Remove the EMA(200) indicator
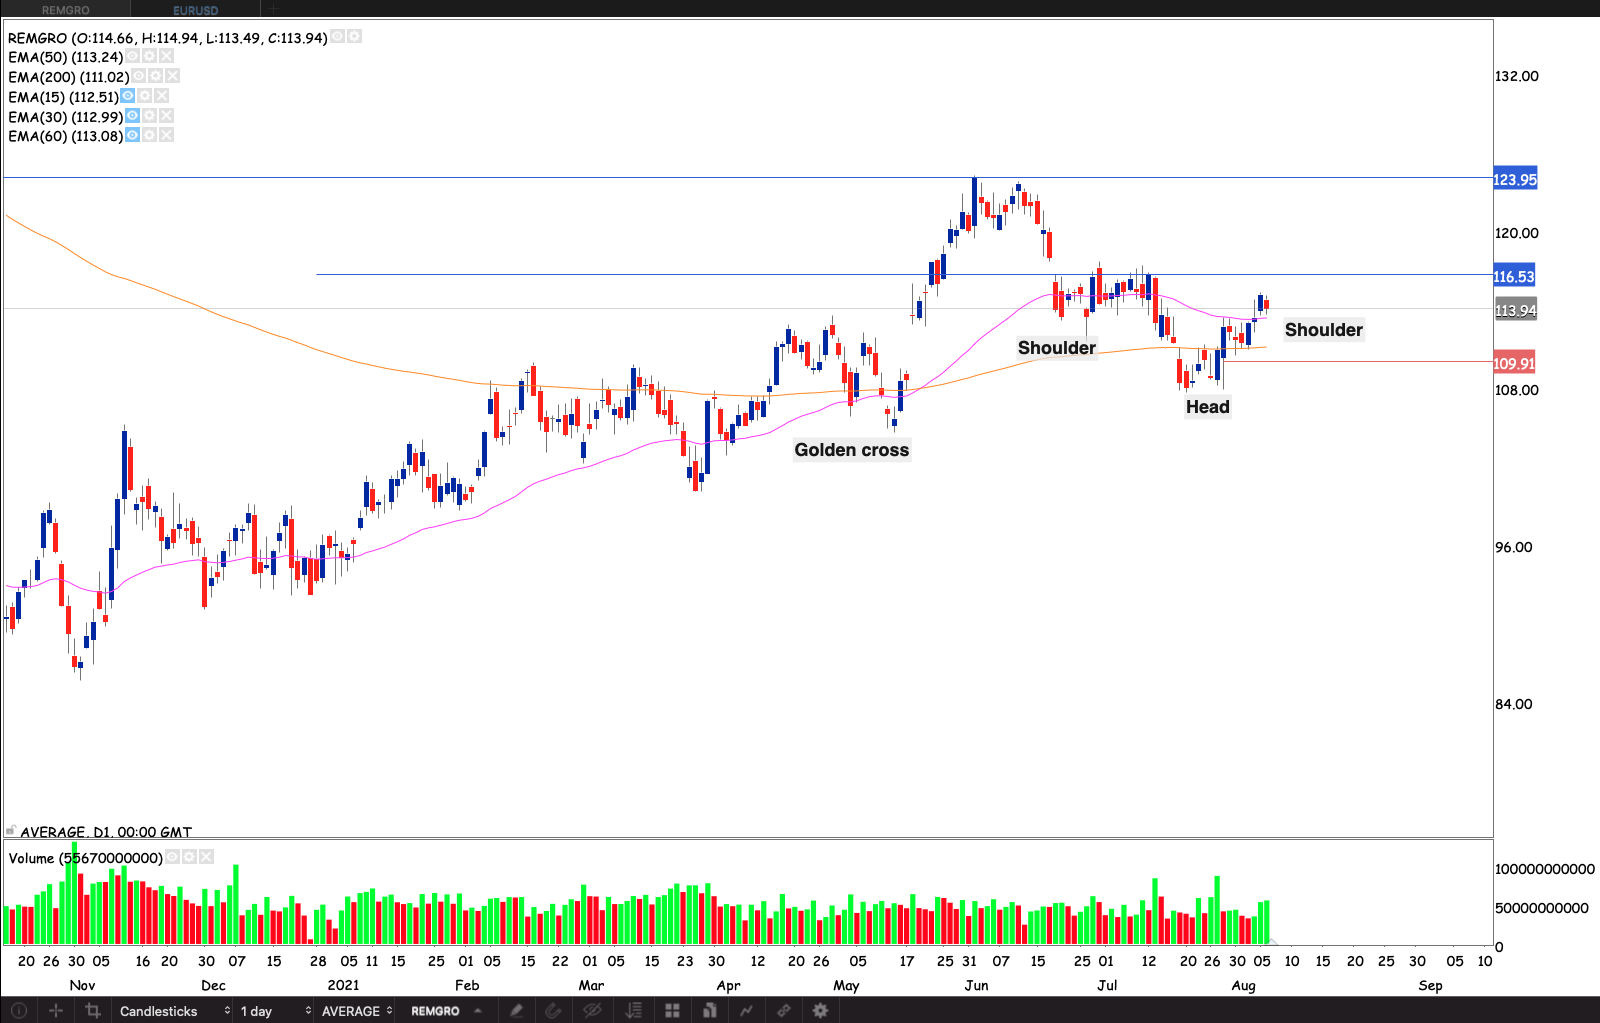 tap(172, 76)
